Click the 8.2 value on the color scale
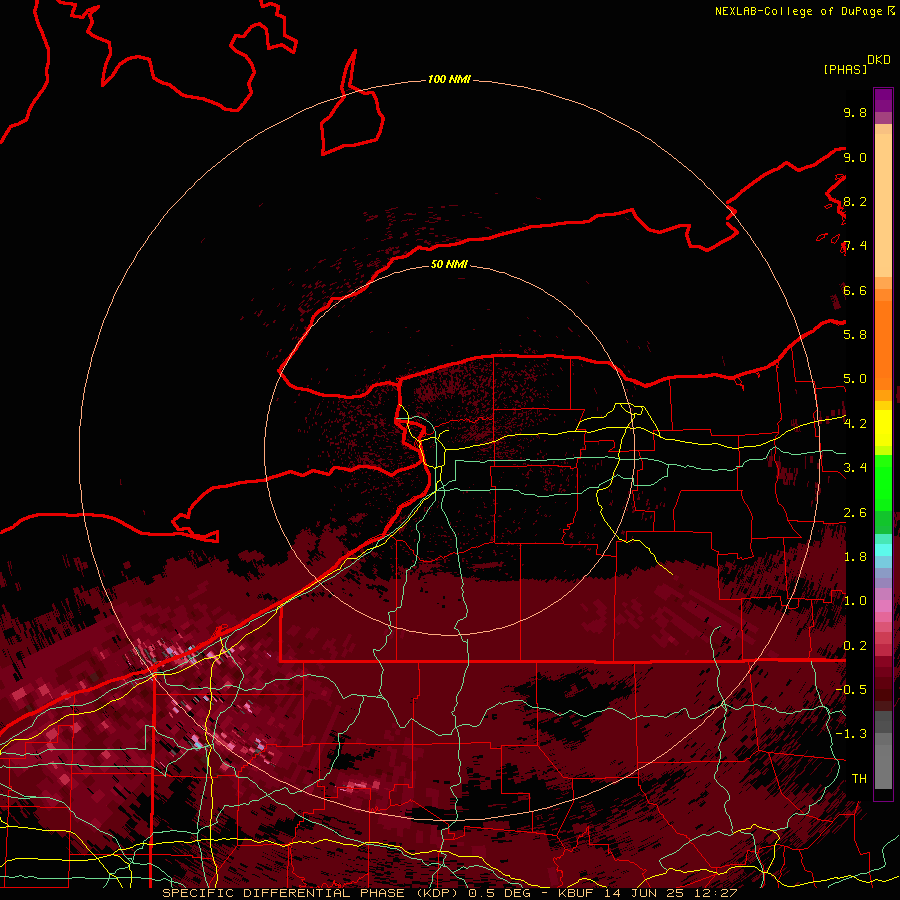This screenshot has height=900, width=900. pos(855,201)
